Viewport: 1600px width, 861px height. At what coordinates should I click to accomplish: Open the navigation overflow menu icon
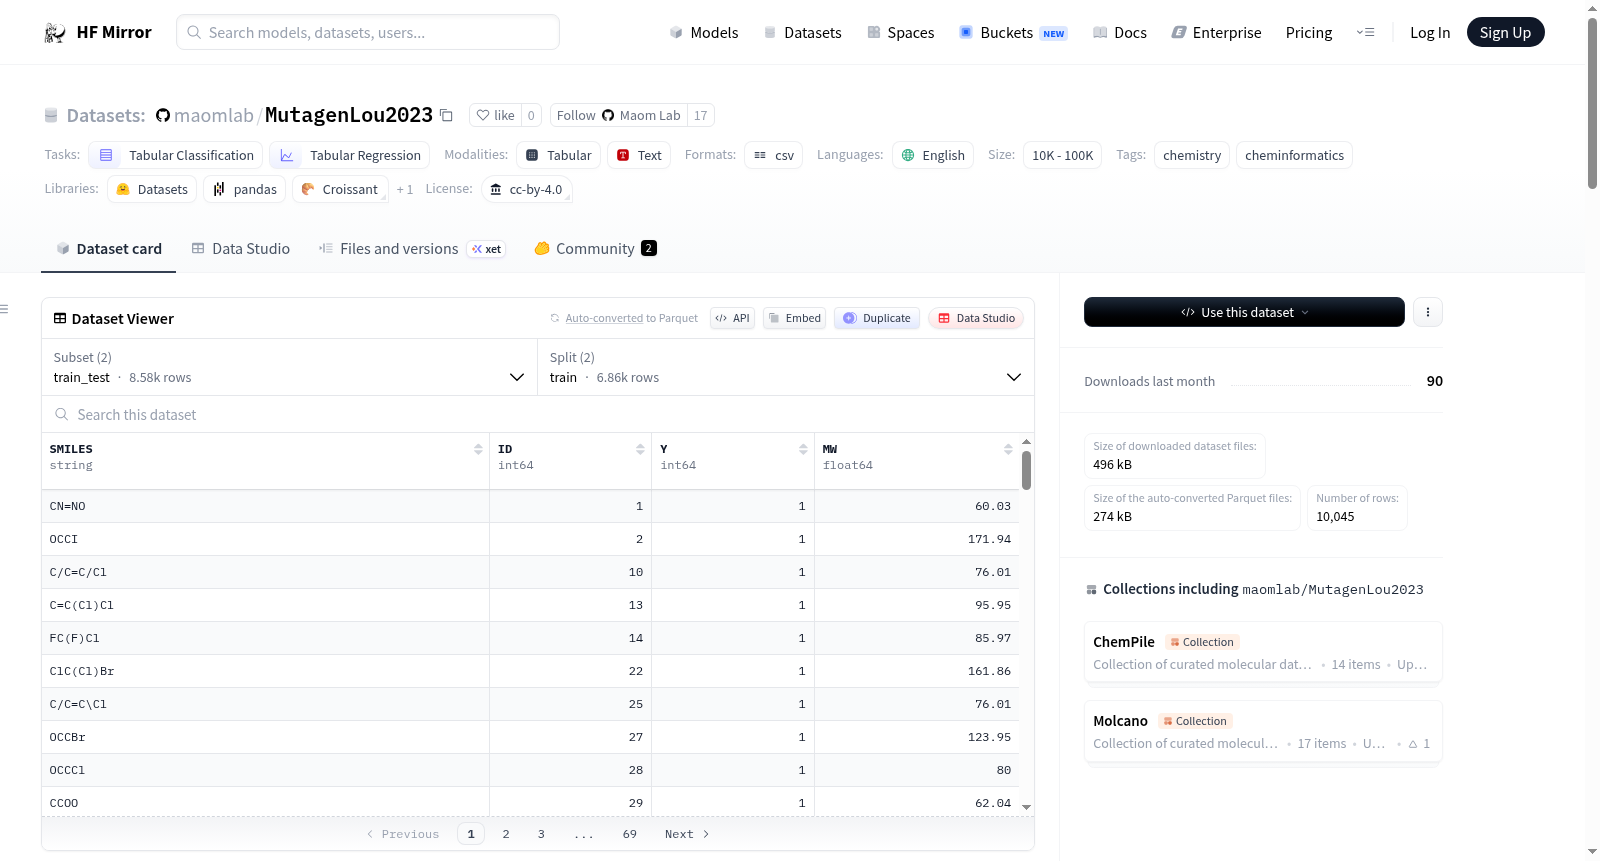pyautogui.click(x=1365, y=33)
